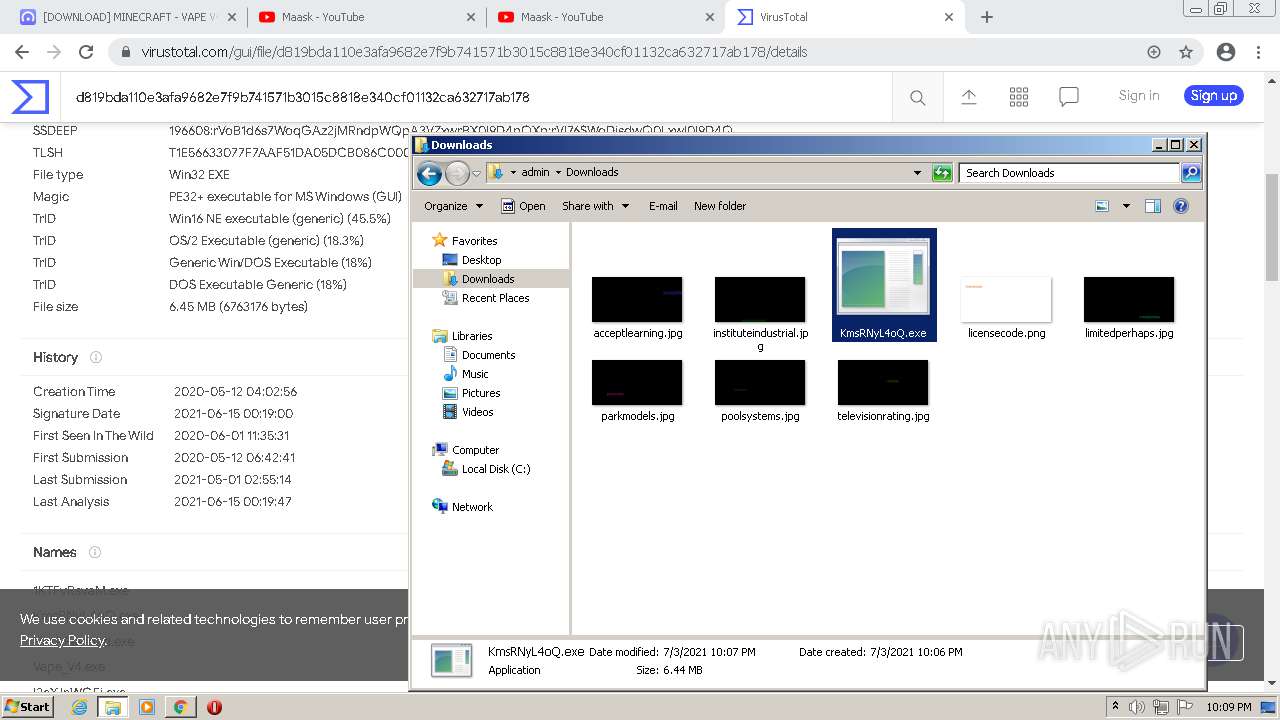Click the Explorer back arrow button
Image resolution: width=1280 pixels, height=720 pixels.
430,173
